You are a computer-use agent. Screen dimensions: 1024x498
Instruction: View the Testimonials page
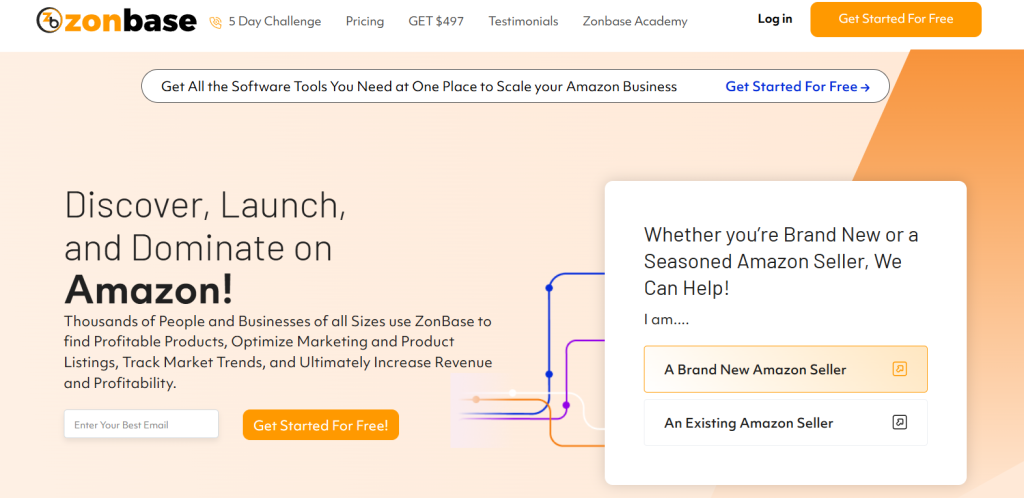tap(523, 21)
